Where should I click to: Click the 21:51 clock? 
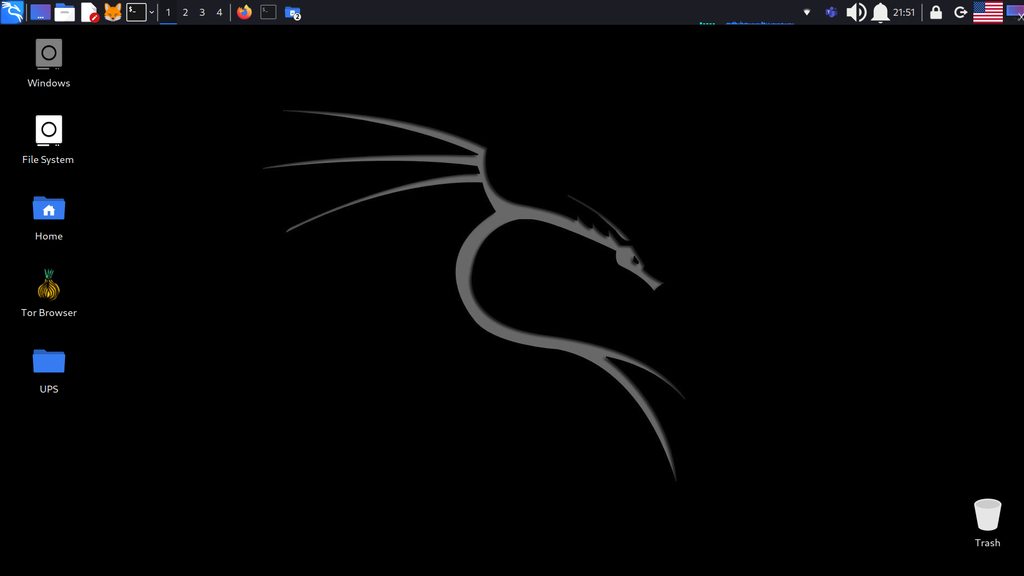pyautogui.click(x=904, y=12)
